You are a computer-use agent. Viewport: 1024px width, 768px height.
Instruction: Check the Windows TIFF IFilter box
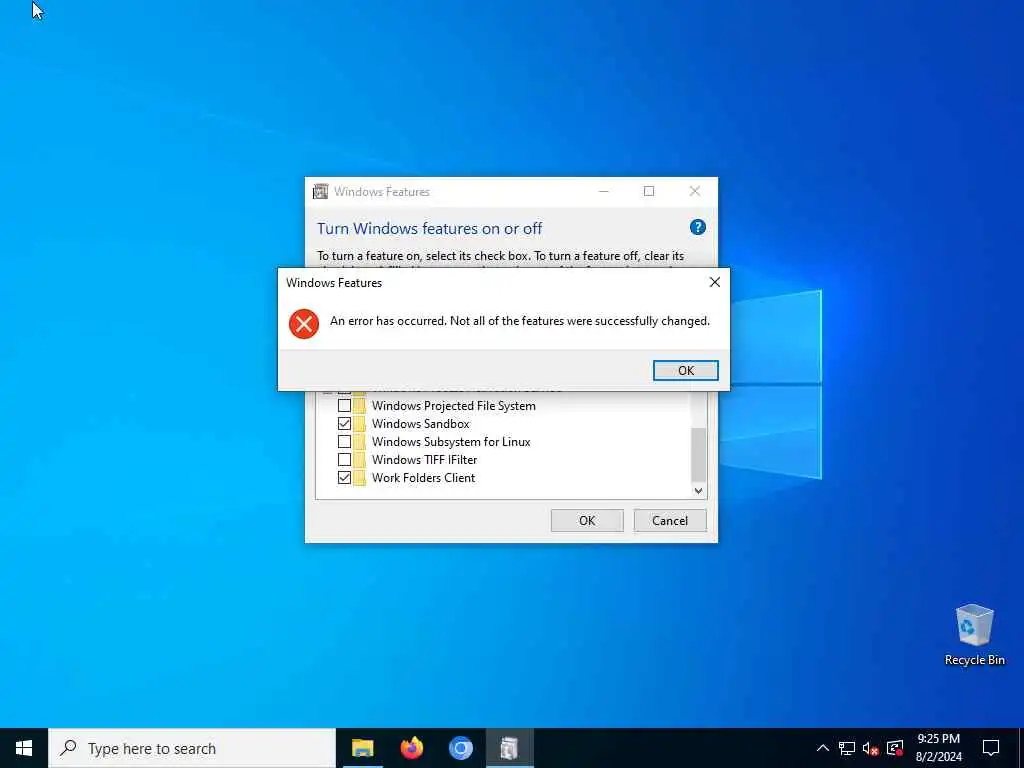tap(344, 460)
